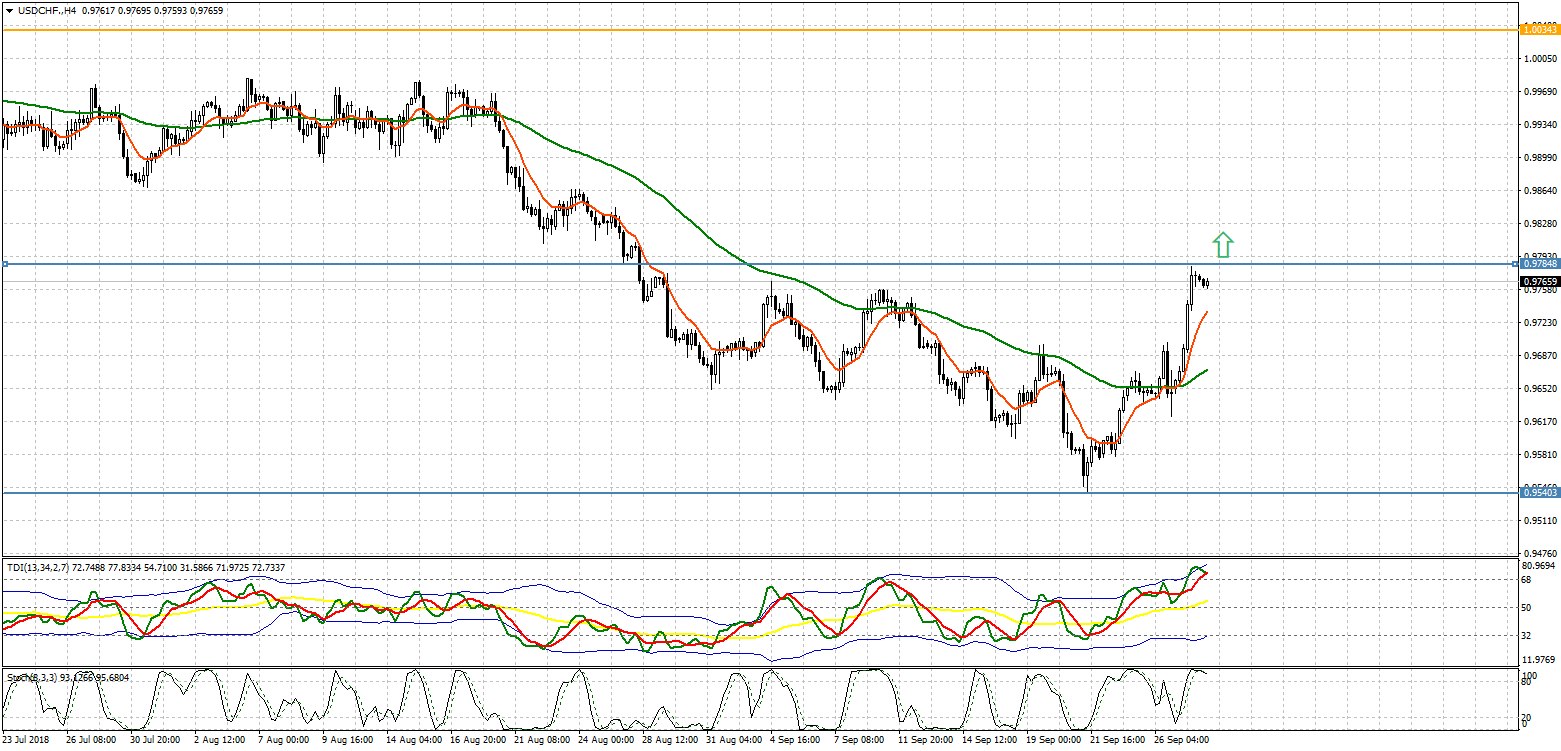Viewport: 1561px width, 751px height.
Task: Click the 0.98640 price scale value
Action: click(1540, 191)
